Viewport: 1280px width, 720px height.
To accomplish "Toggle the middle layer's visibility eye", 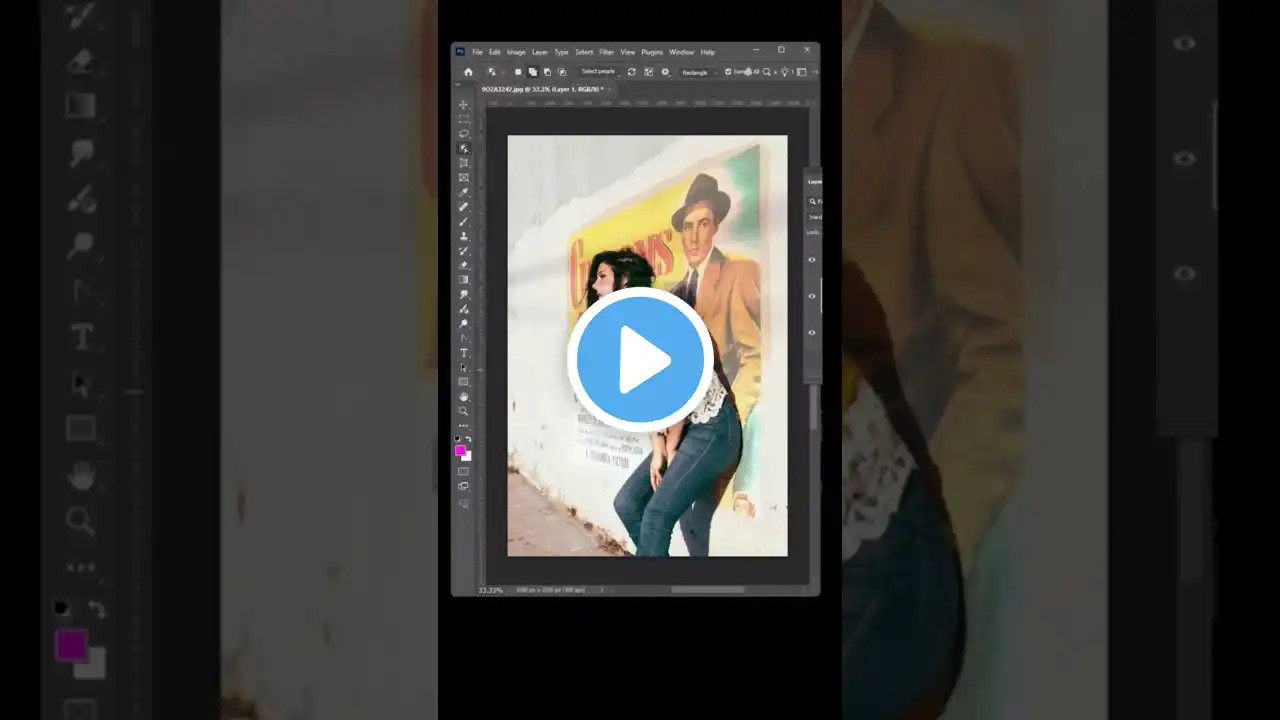I will [x=812, y=296].
